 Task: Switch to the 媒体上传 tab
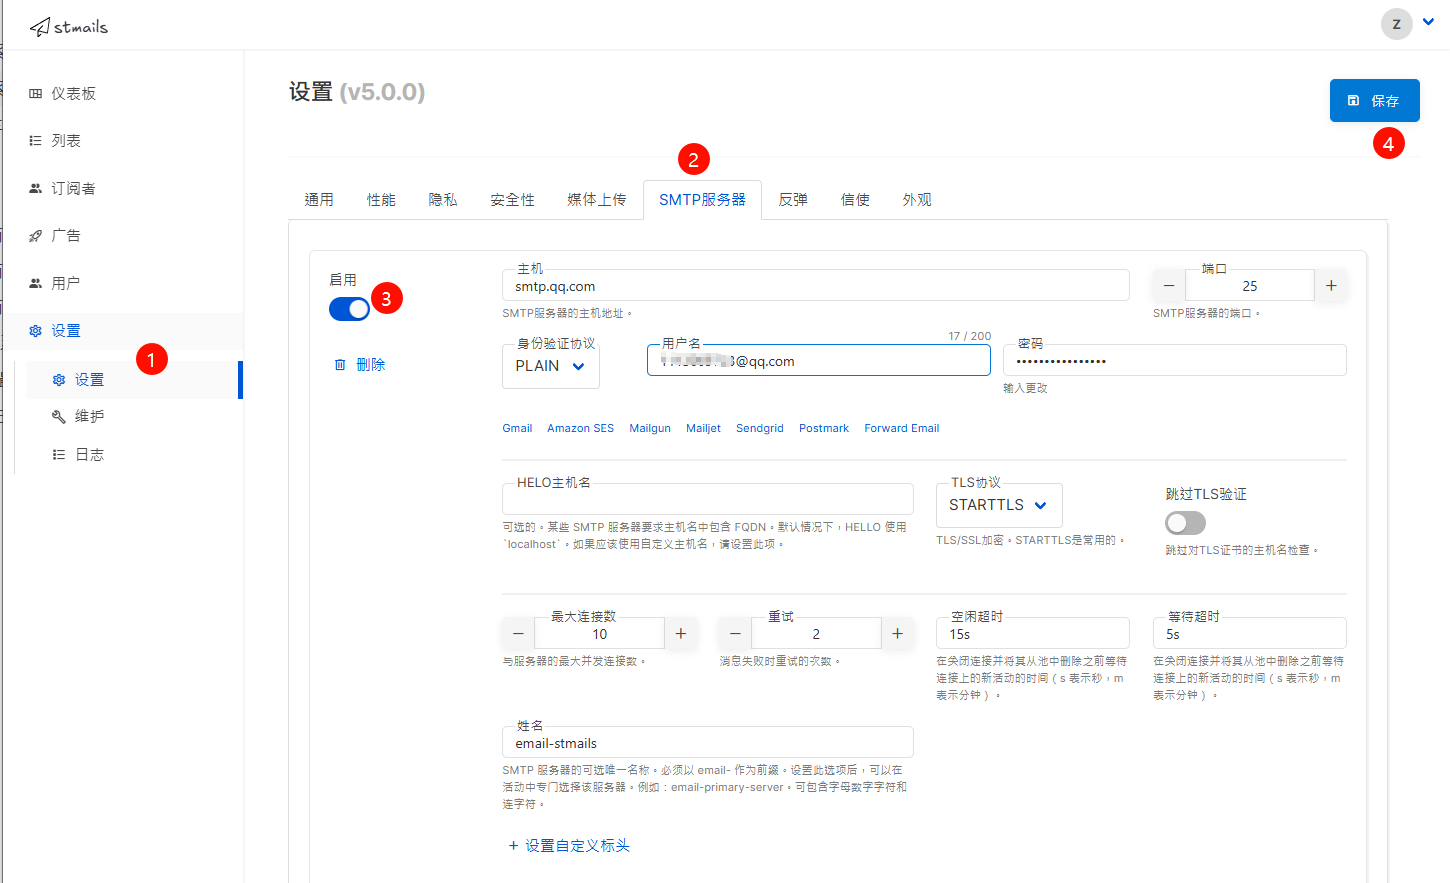pyautogui.click(x=596, y=199)
